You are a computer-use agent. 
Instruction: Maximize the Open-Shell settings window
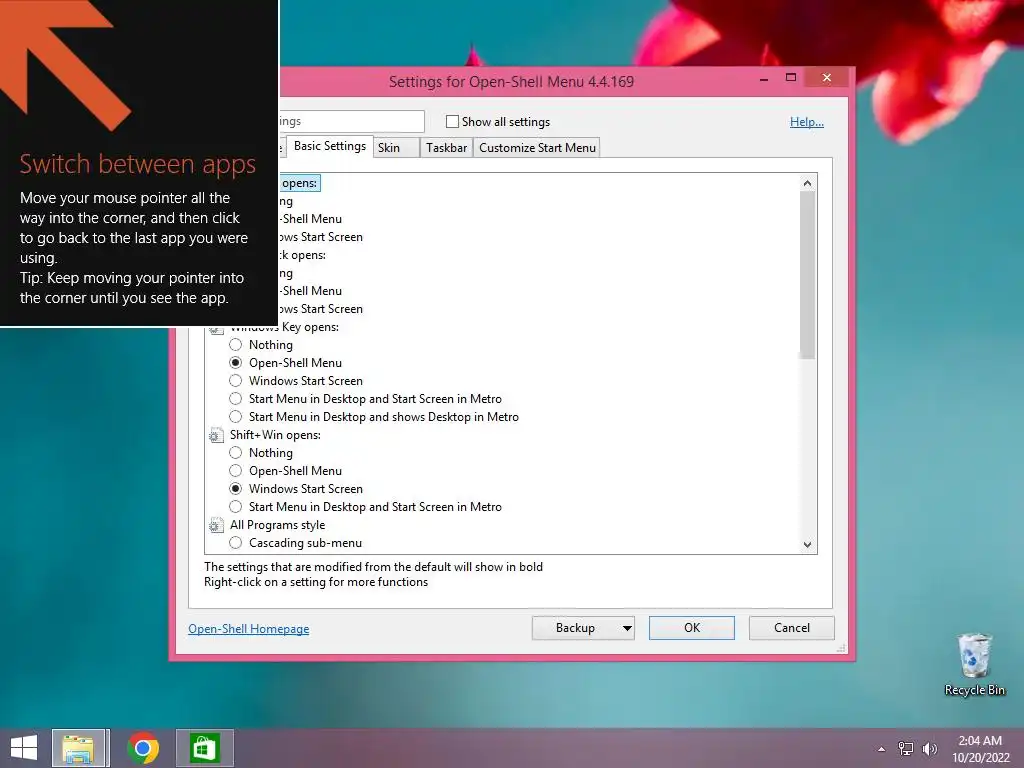(x=791, y=78)
